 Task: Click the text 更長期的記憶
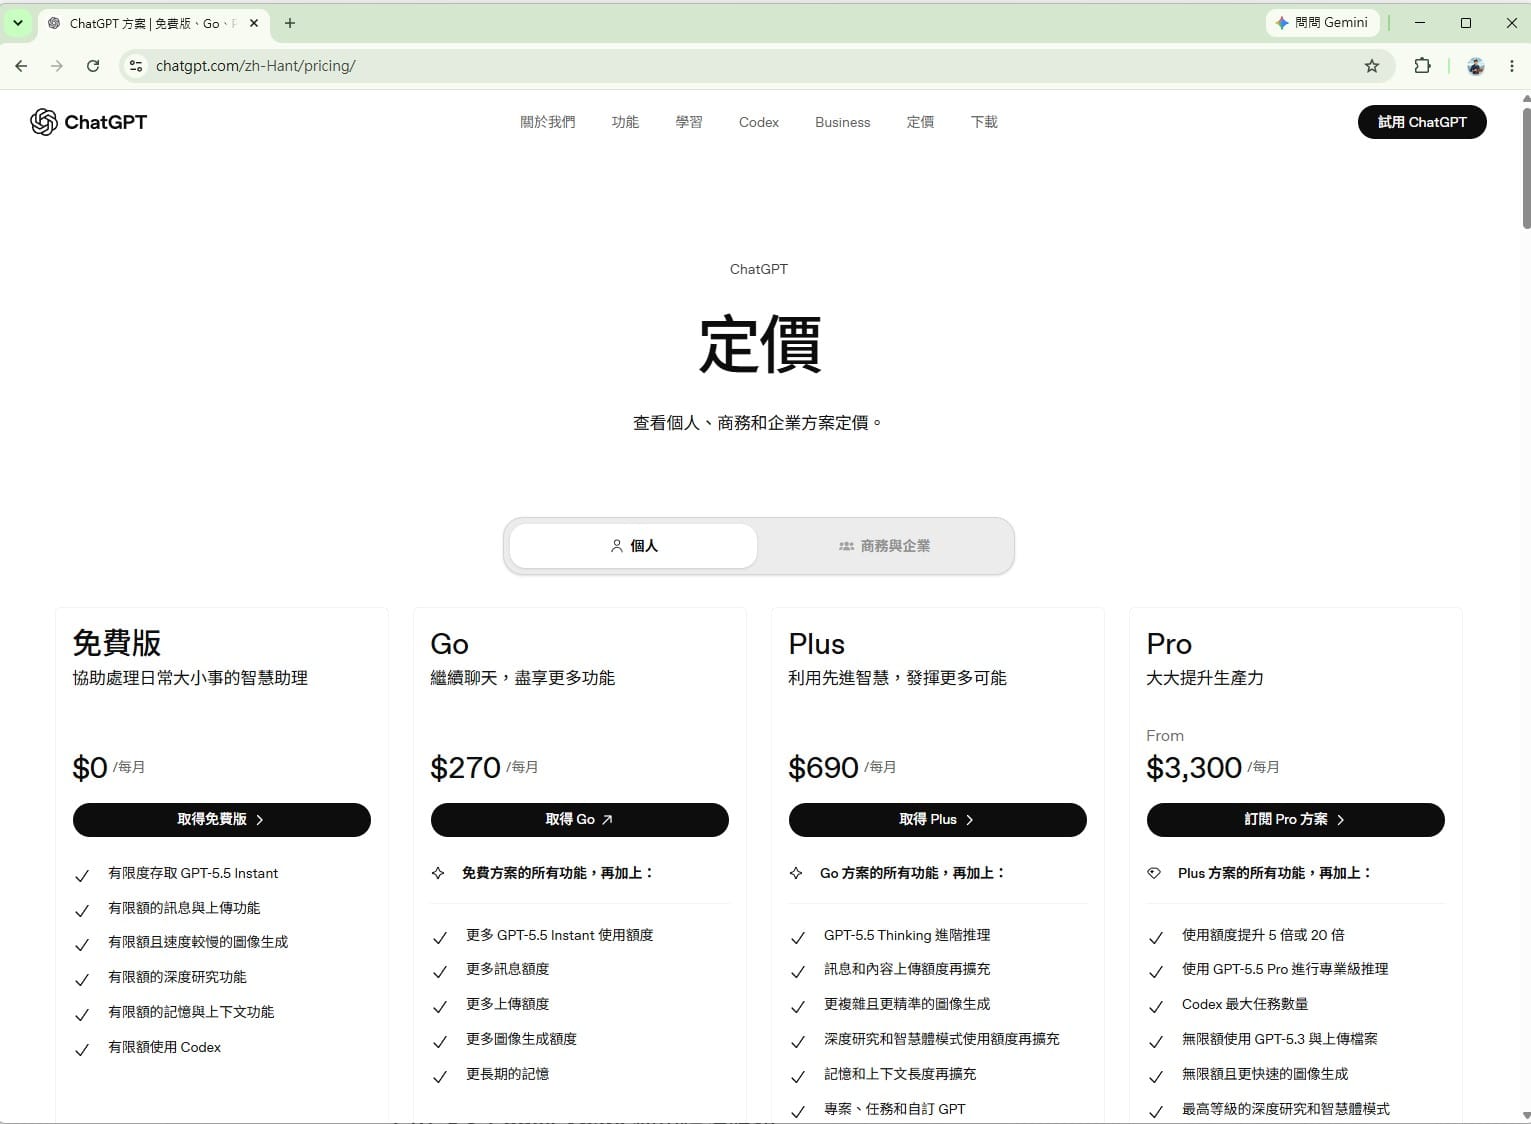click(x=507, y=1074)
